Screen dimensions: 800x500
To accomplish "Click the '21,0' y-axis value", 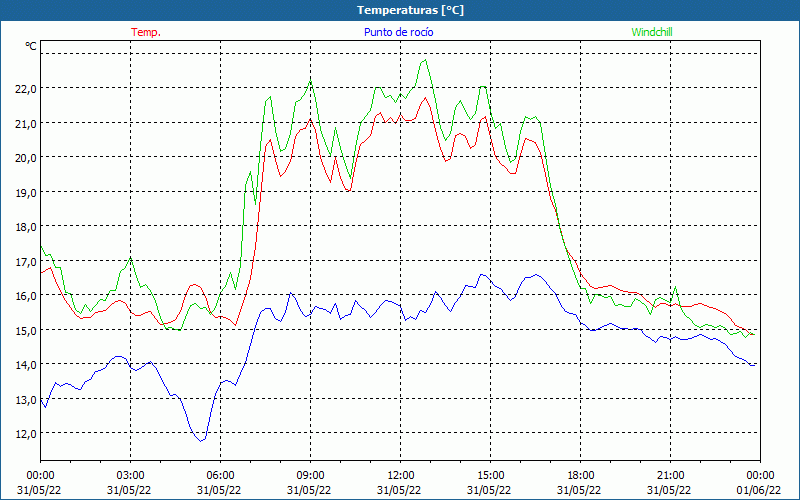I will 26,123.
